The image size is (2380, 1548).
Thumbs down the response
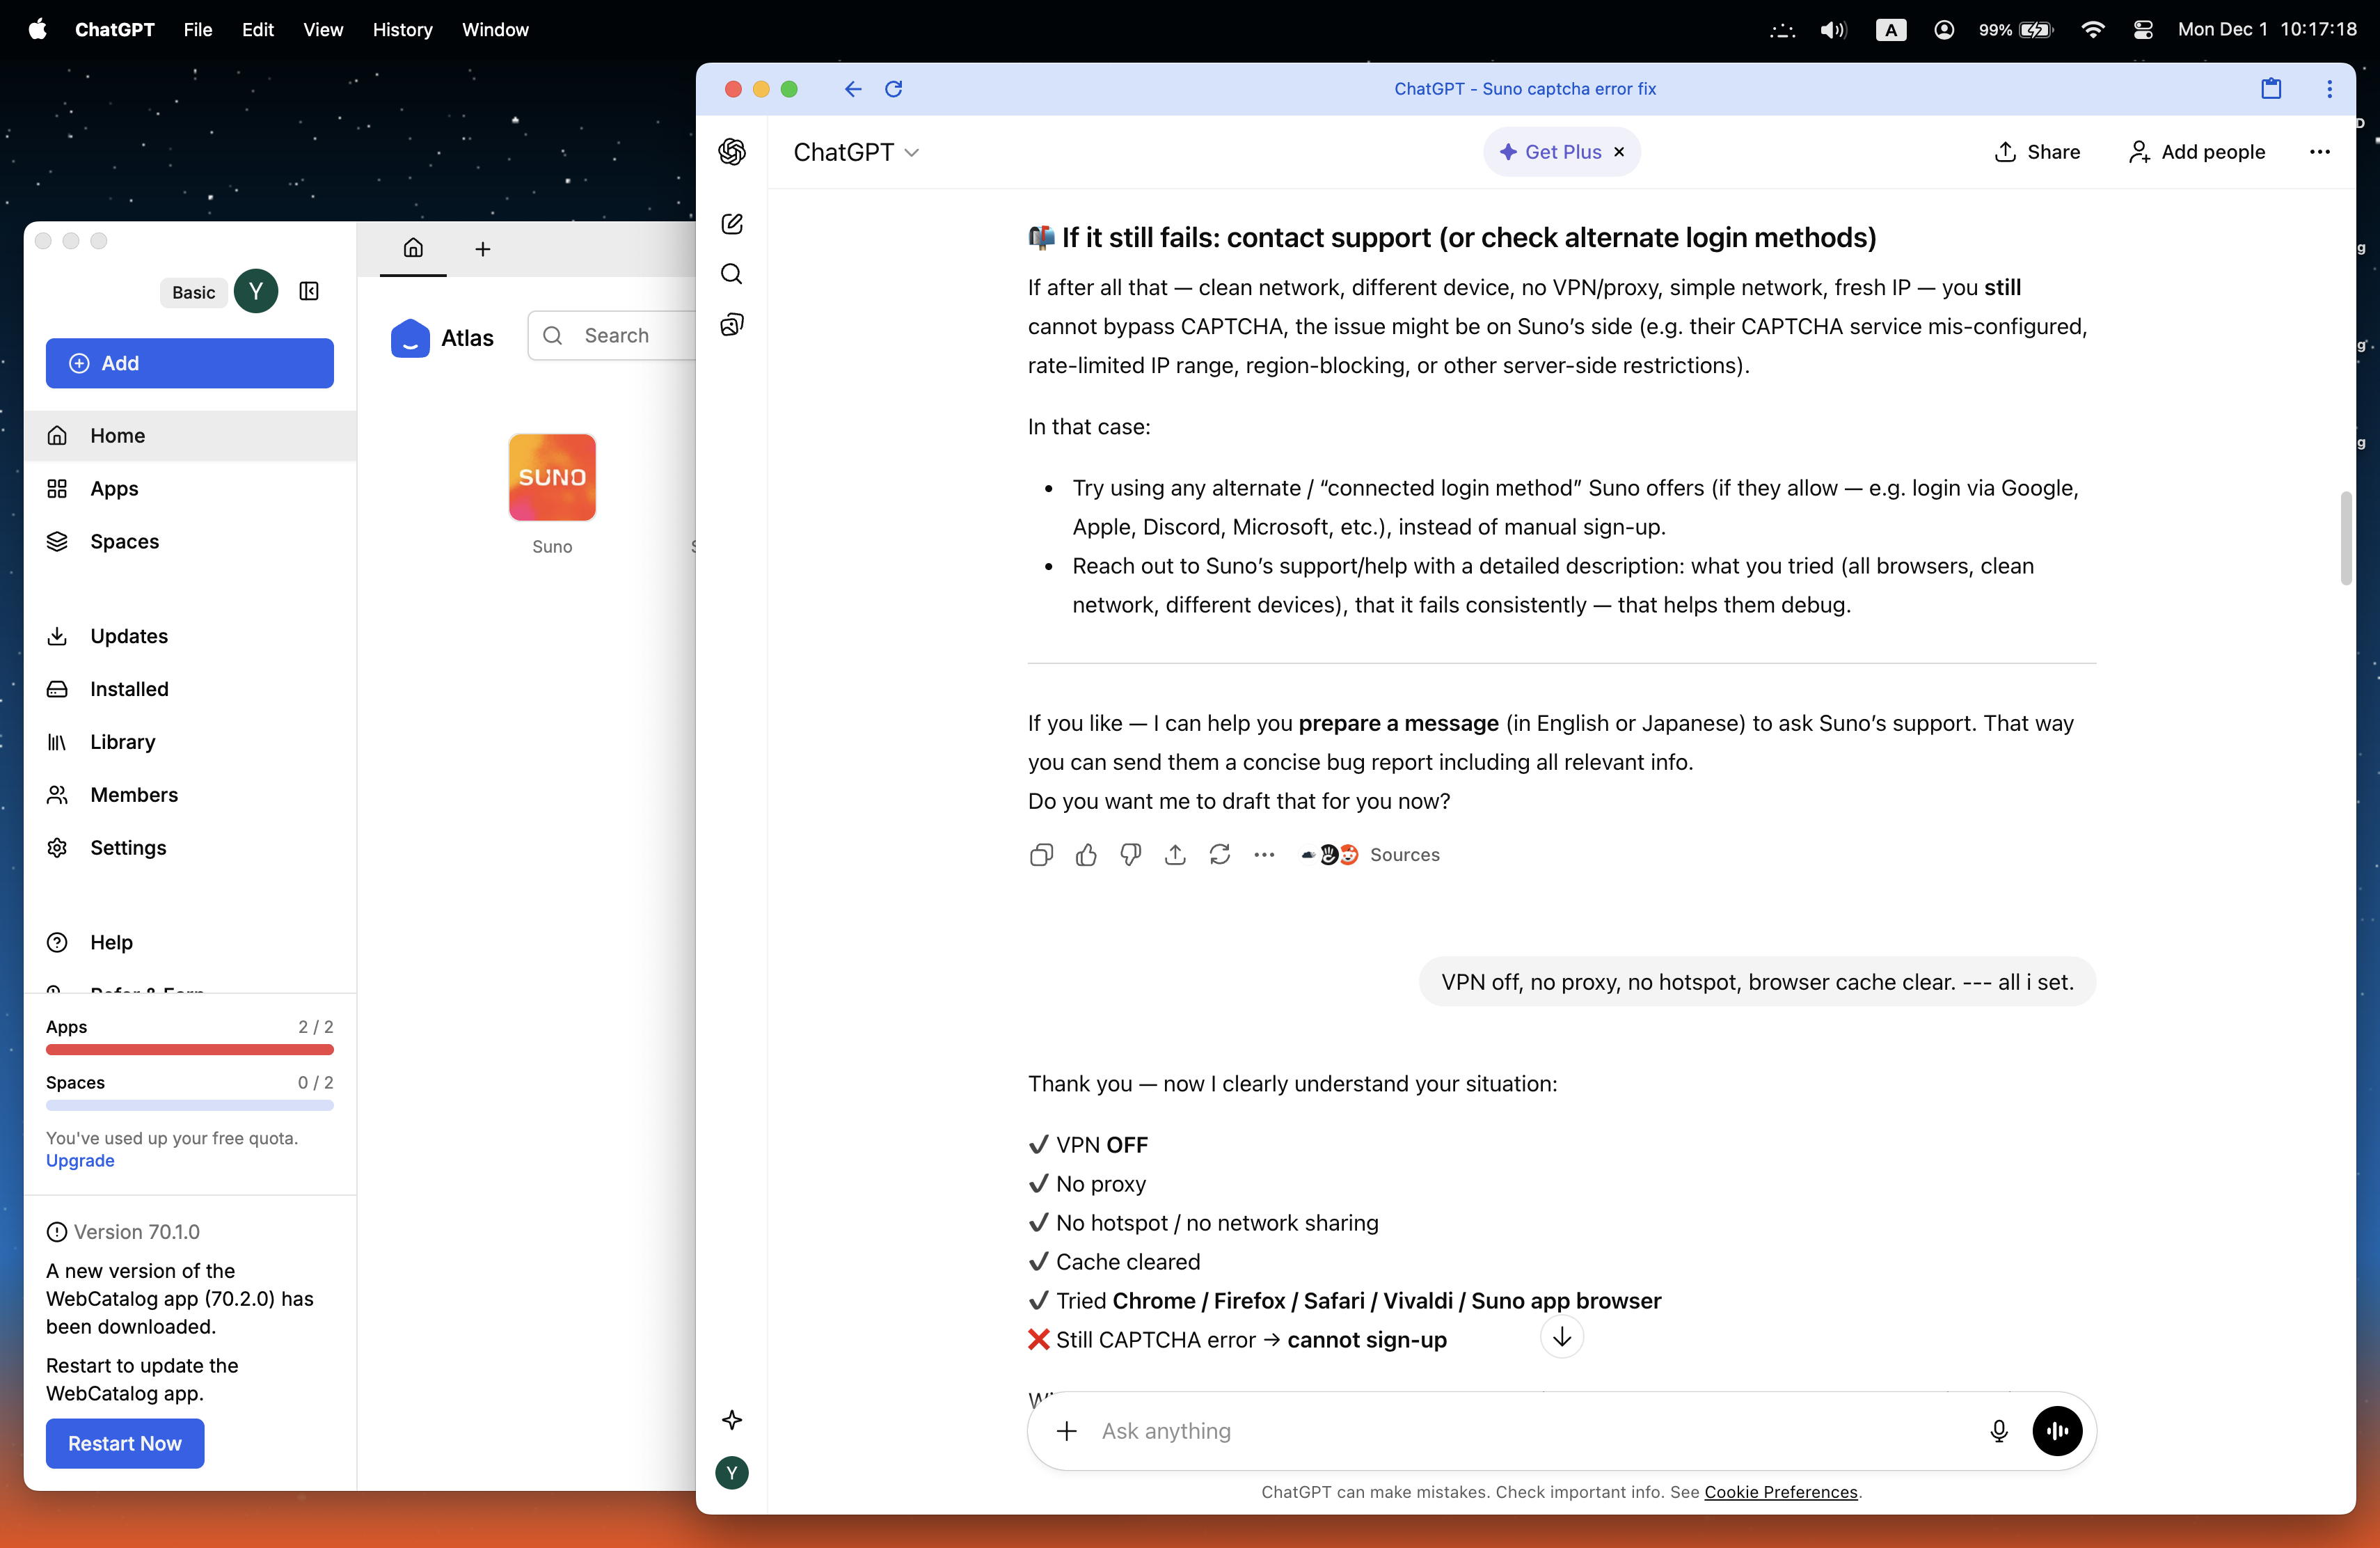[1130, 855]
